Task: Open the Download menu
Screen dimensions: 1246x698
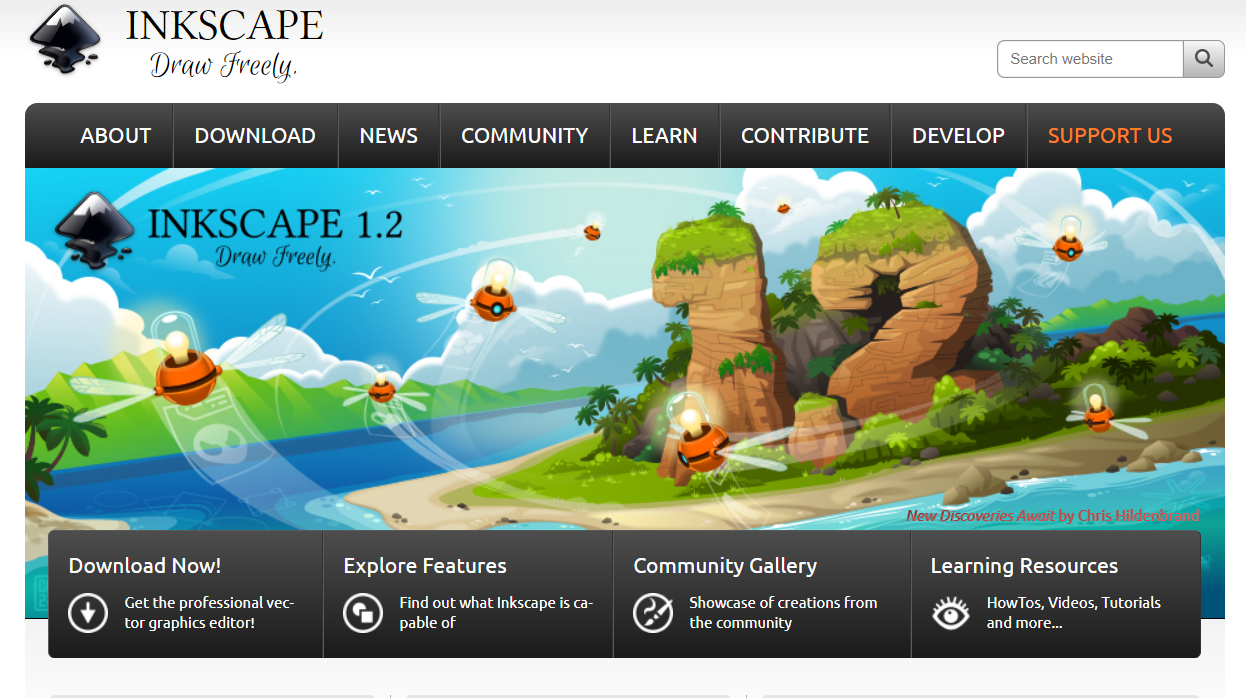Action: 255,136
